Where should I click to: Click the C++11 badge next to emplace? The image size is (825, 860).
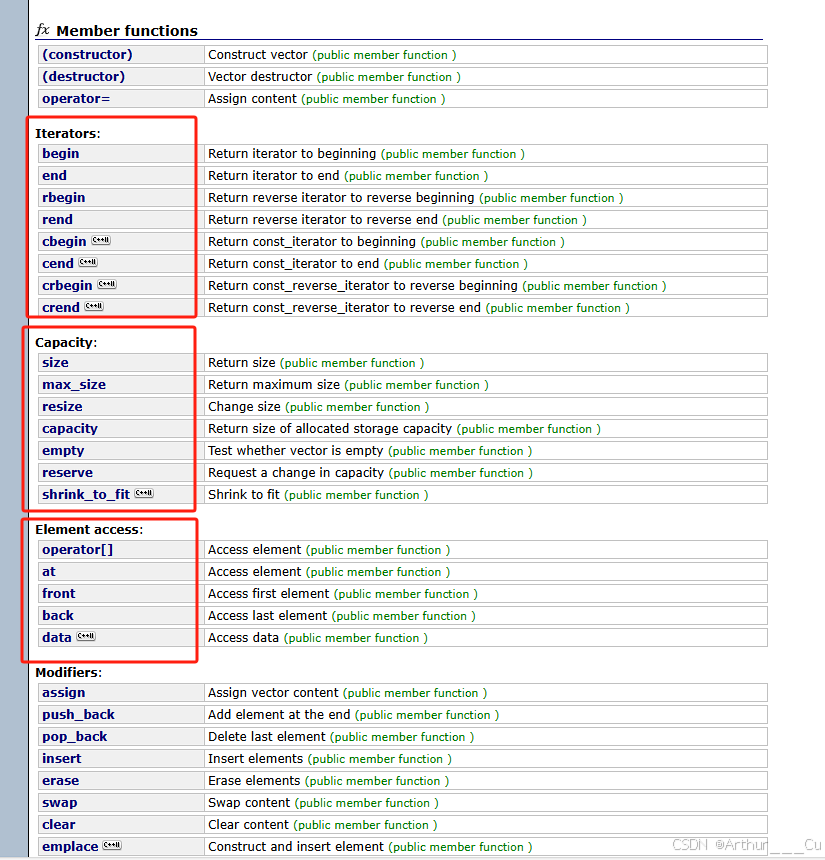pyautogui.click(x=112, y=845)
